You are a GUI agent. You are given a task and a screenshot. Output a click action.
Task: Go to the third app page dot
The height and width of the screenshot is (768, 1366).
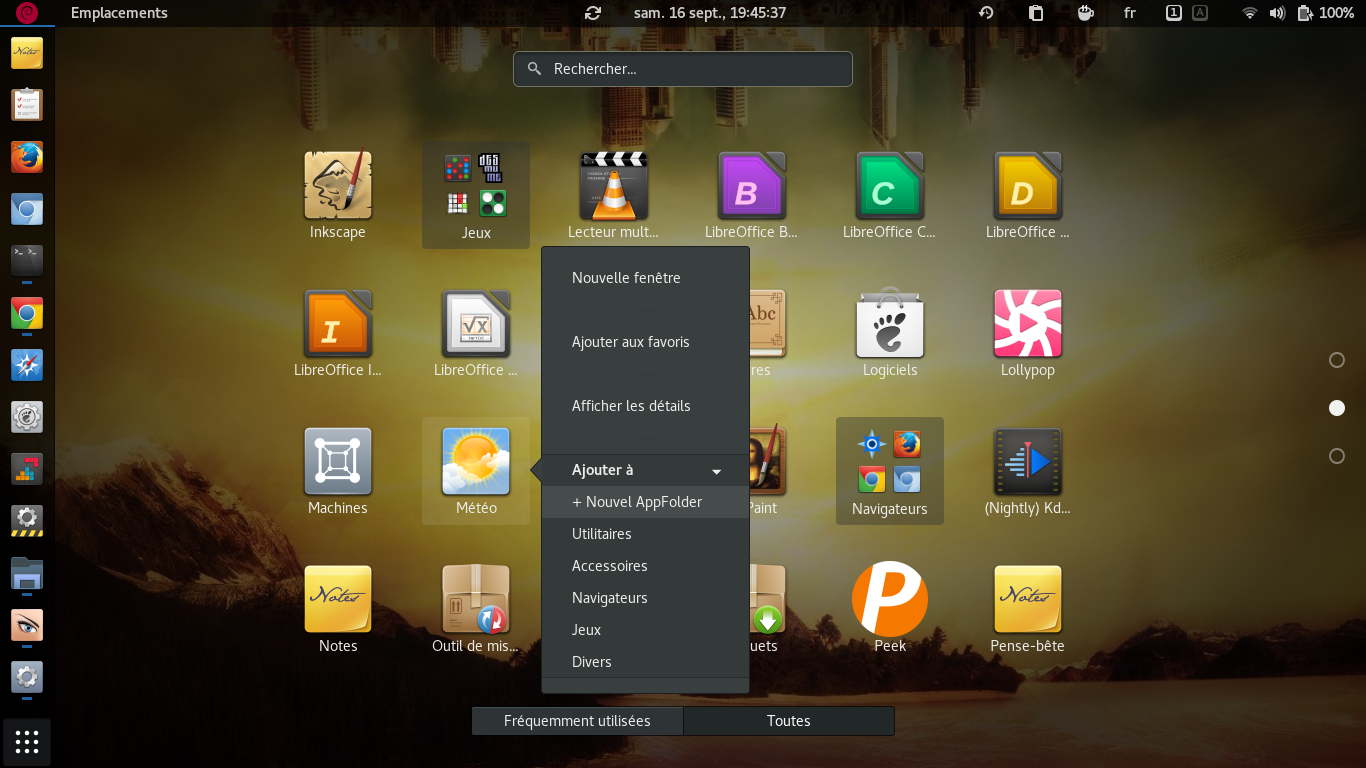point(1337,456)
